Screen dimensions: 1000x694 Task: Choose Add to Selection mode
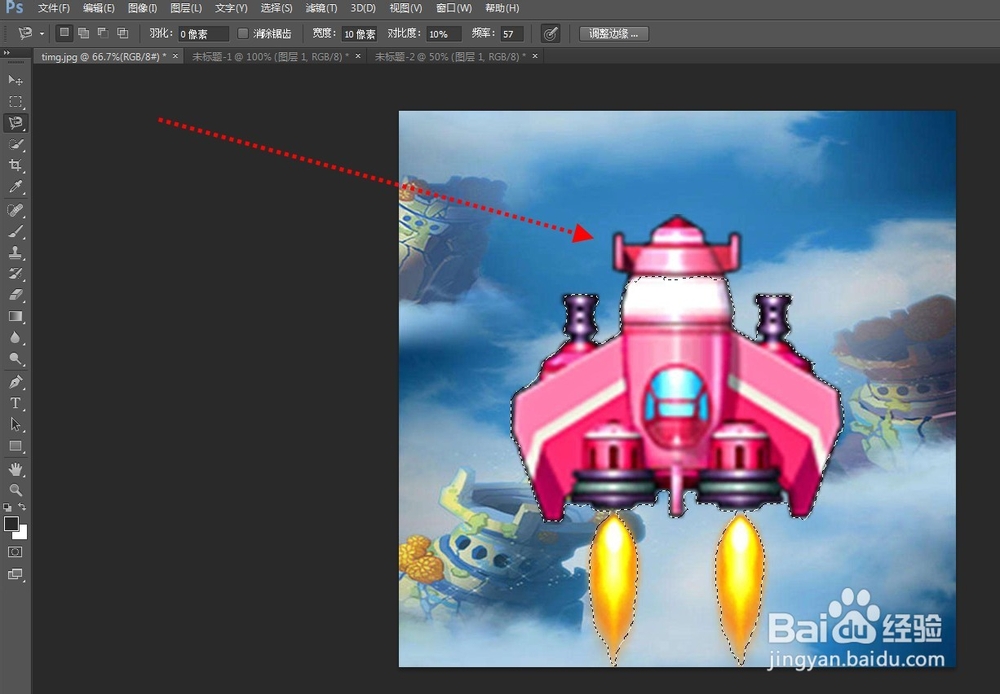click(83, 33)
